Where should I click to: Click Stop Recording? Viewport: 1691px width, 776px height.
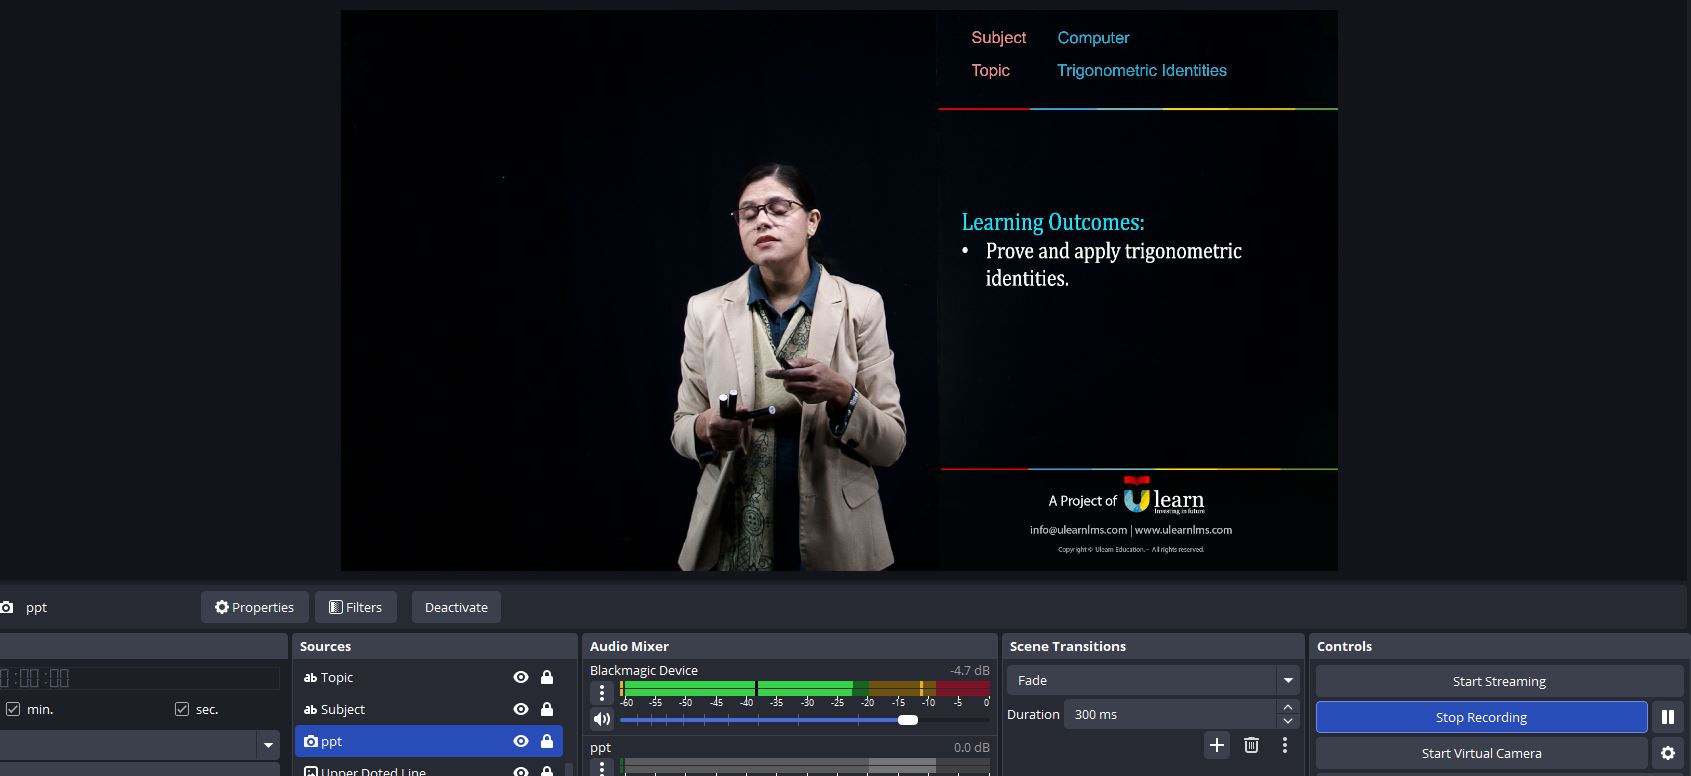[1481, 717]
